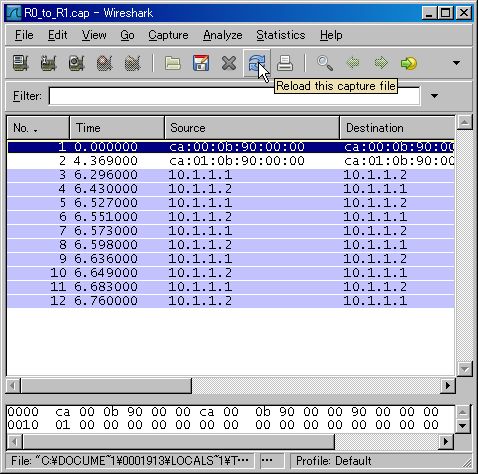Maximize the Wireshark window
The width and height of the screenshot is (478, 474).
pyautogui.click(x=446, y=13)
